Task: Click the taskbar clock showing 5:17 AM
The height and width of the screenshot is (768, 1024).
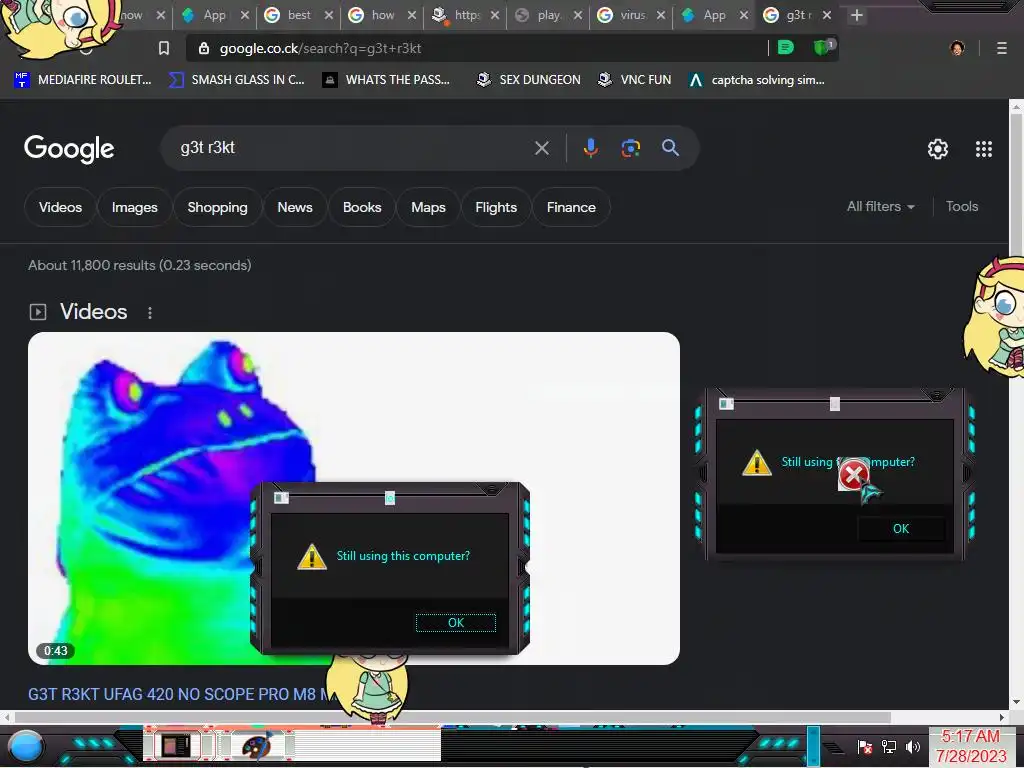Action: (x=970, y=746)
